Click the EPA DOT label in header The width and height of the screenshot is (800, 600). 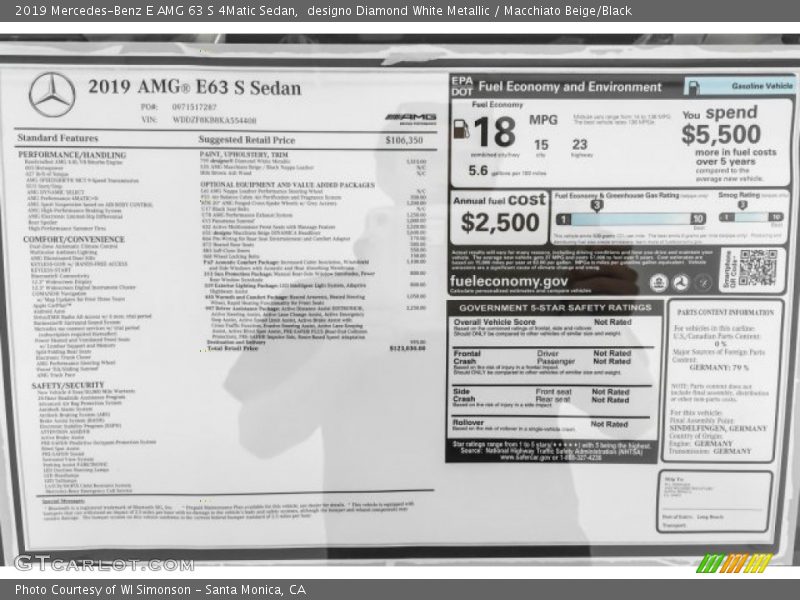click(462, 86)
